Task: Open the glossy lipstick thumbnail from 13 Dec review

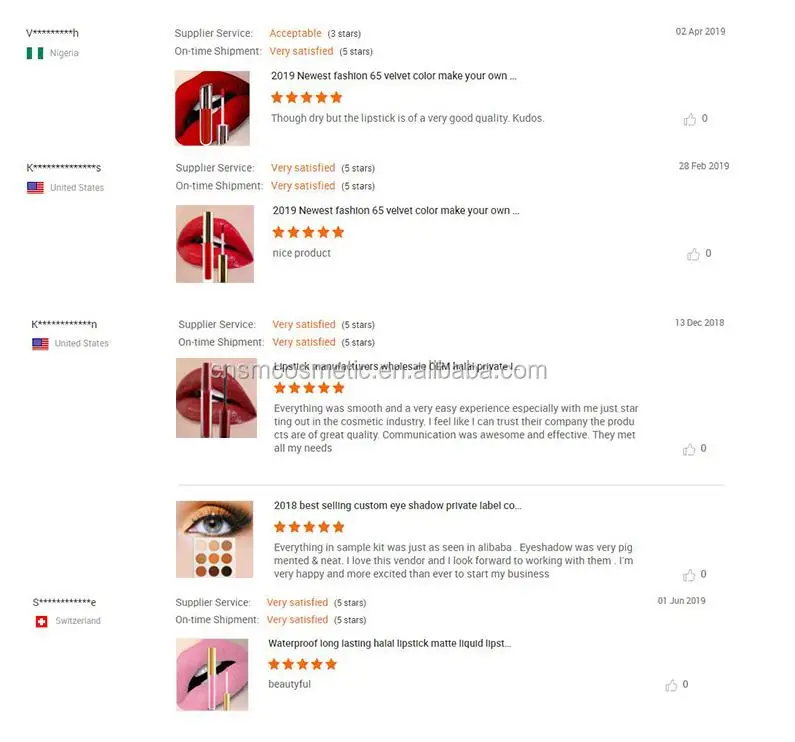Action: pos(216,398)
